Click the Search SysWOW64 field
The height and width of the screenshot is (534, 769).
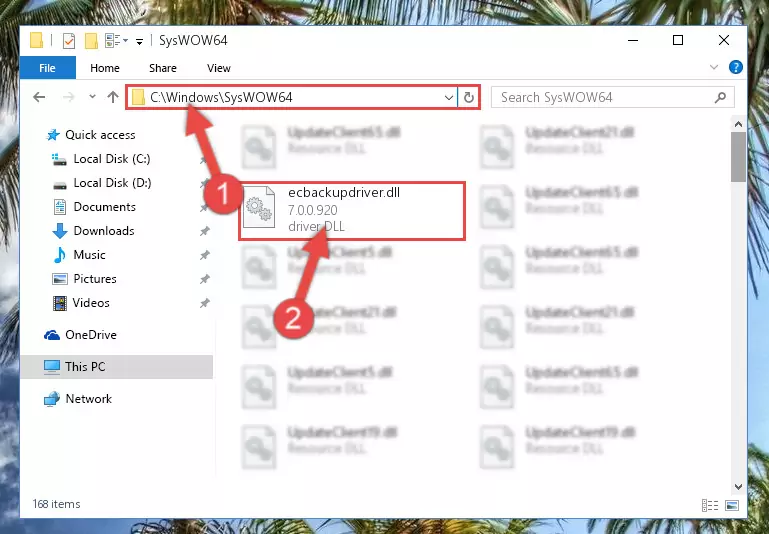613,97
